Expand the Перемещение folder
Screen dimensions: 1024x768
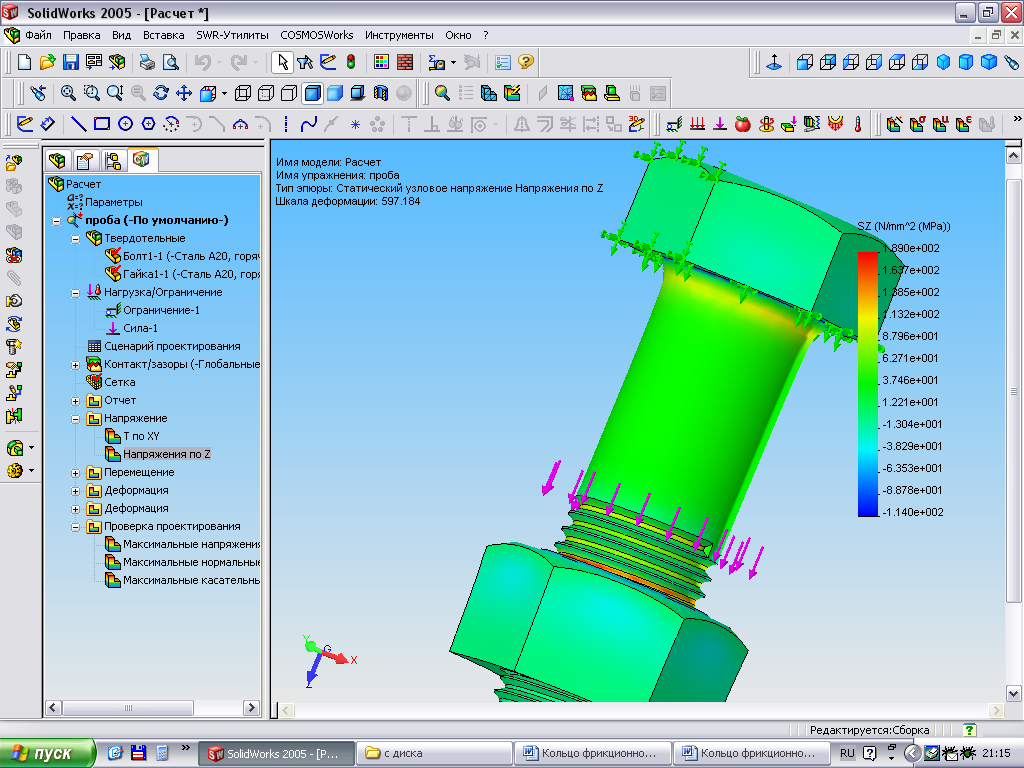tap(76, 473)
